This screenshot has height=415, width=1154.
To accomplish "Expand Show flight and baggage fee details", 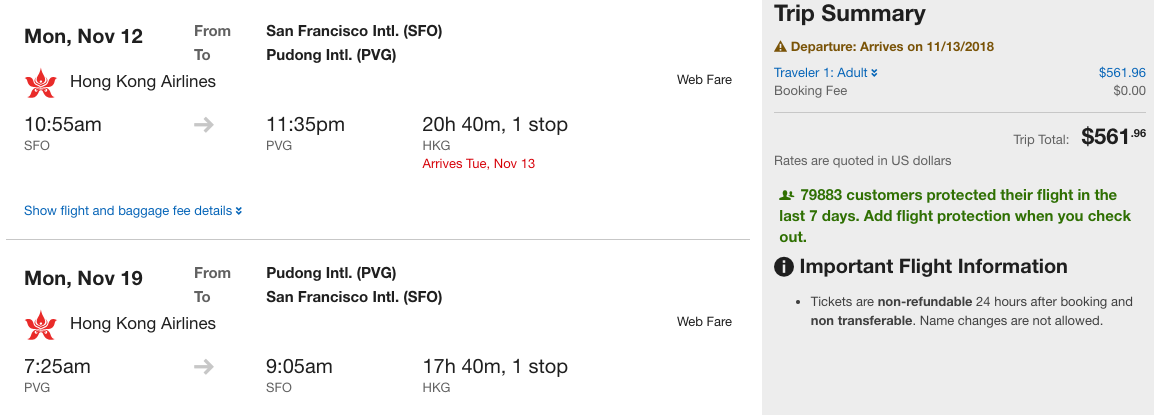I will pos(133,211).
